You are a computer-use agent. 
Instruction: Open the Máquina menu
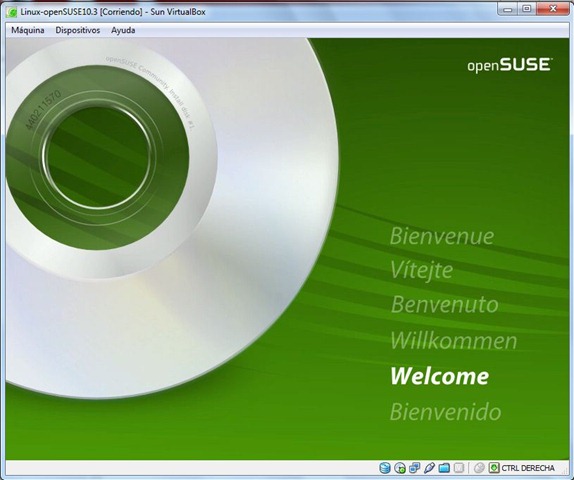click(28, 30)
